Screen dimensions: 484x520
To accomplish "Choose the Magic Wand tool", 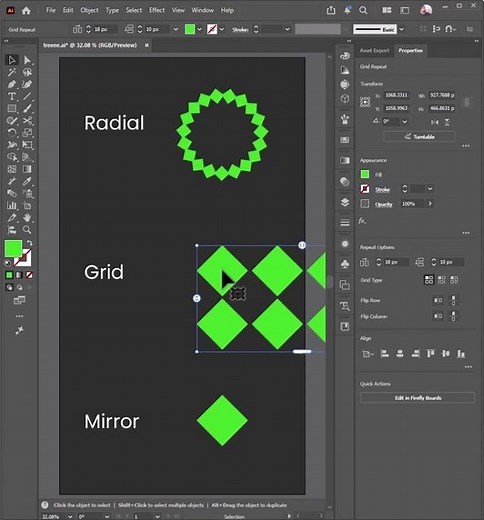I will (x=12, y=72).
